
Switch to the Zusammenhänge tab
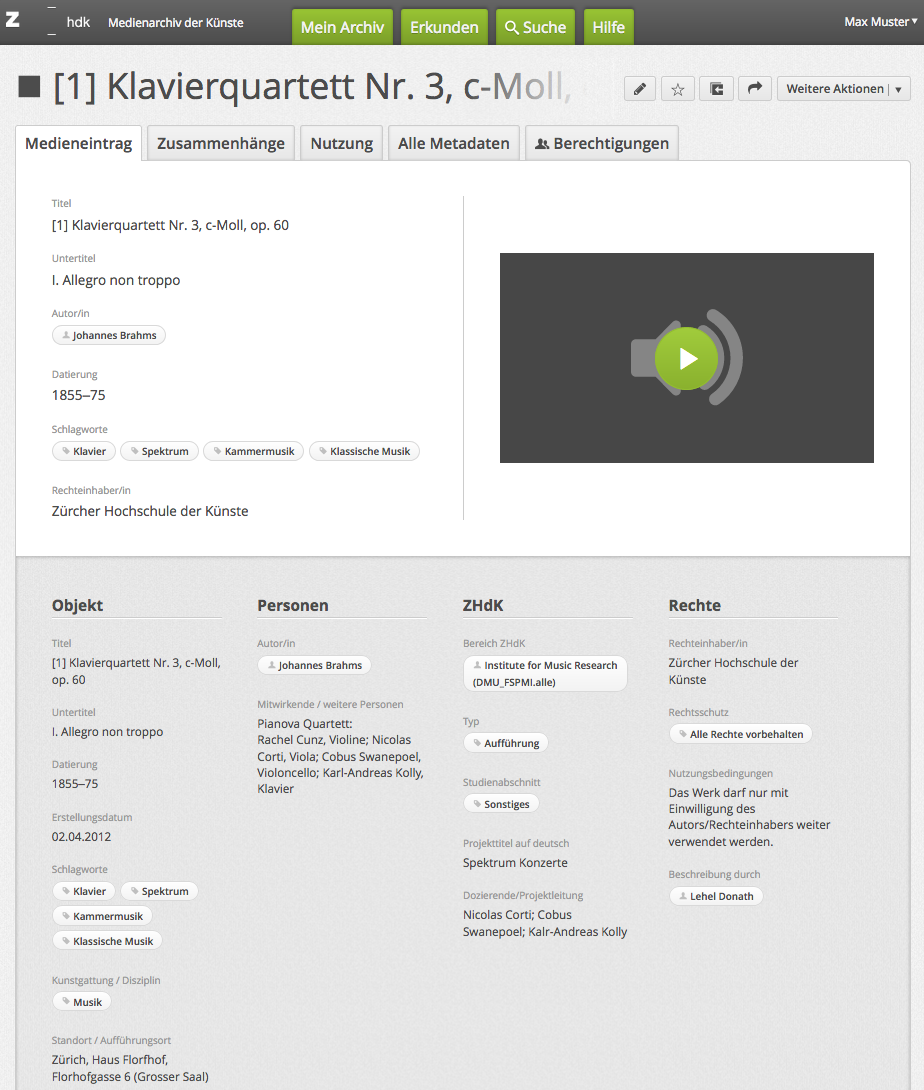tap(221, 143)
